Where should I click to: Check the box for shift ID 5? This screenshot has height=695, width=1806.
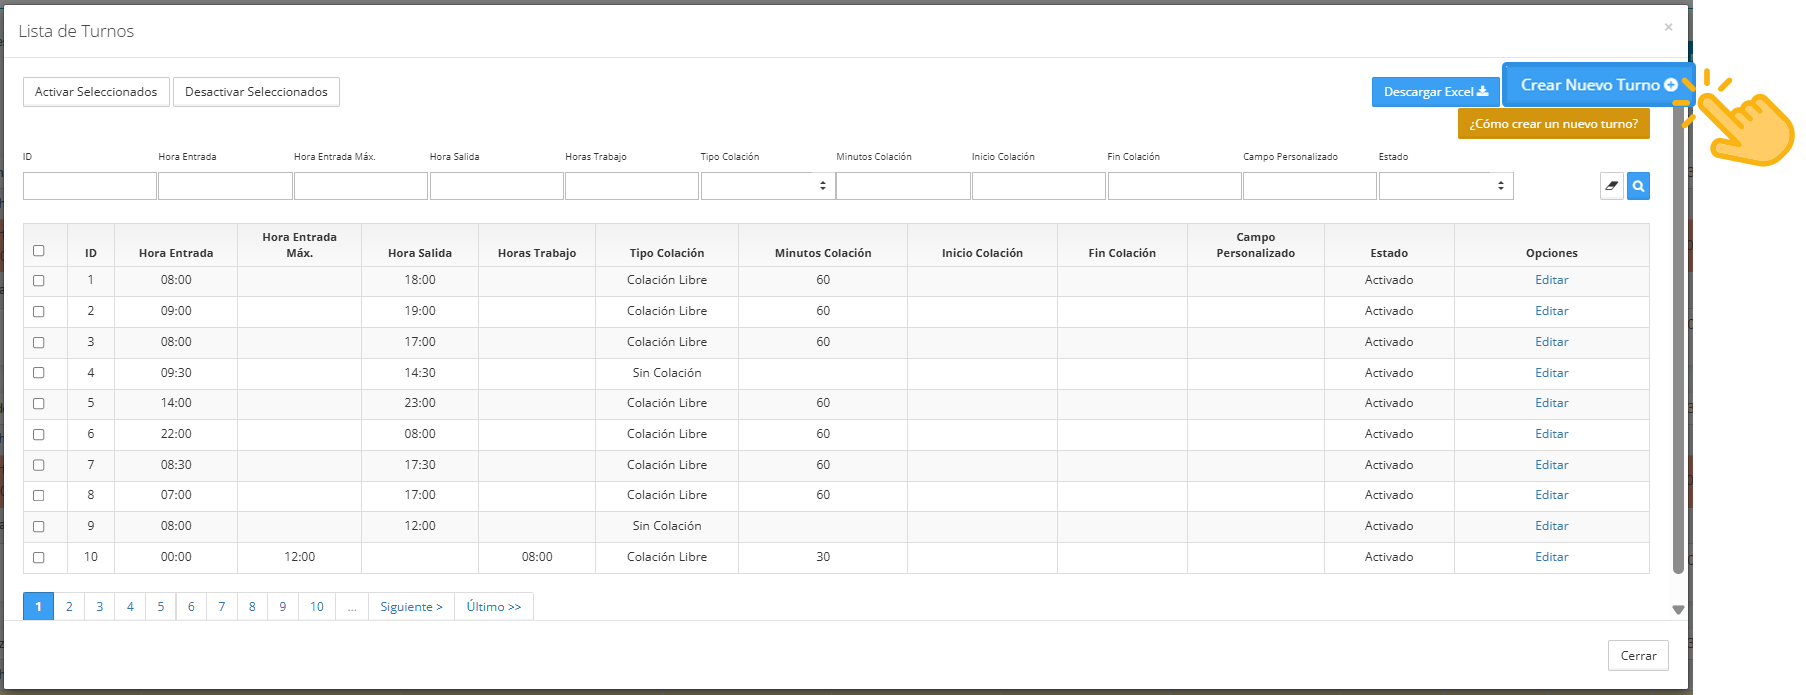click(39, 404)
